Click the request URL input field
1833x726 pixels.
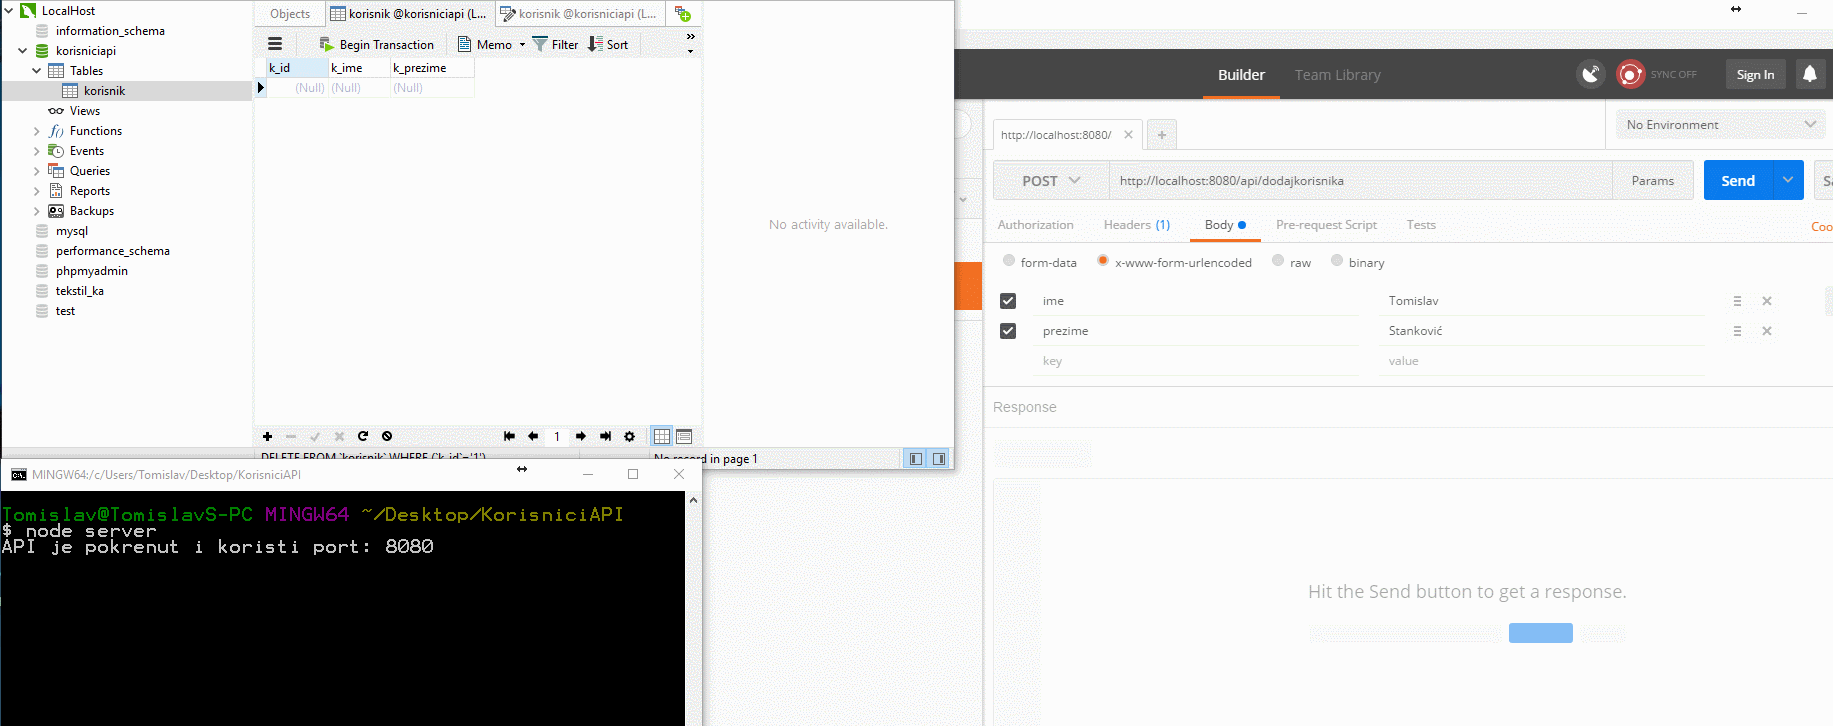click(1360, 181)
